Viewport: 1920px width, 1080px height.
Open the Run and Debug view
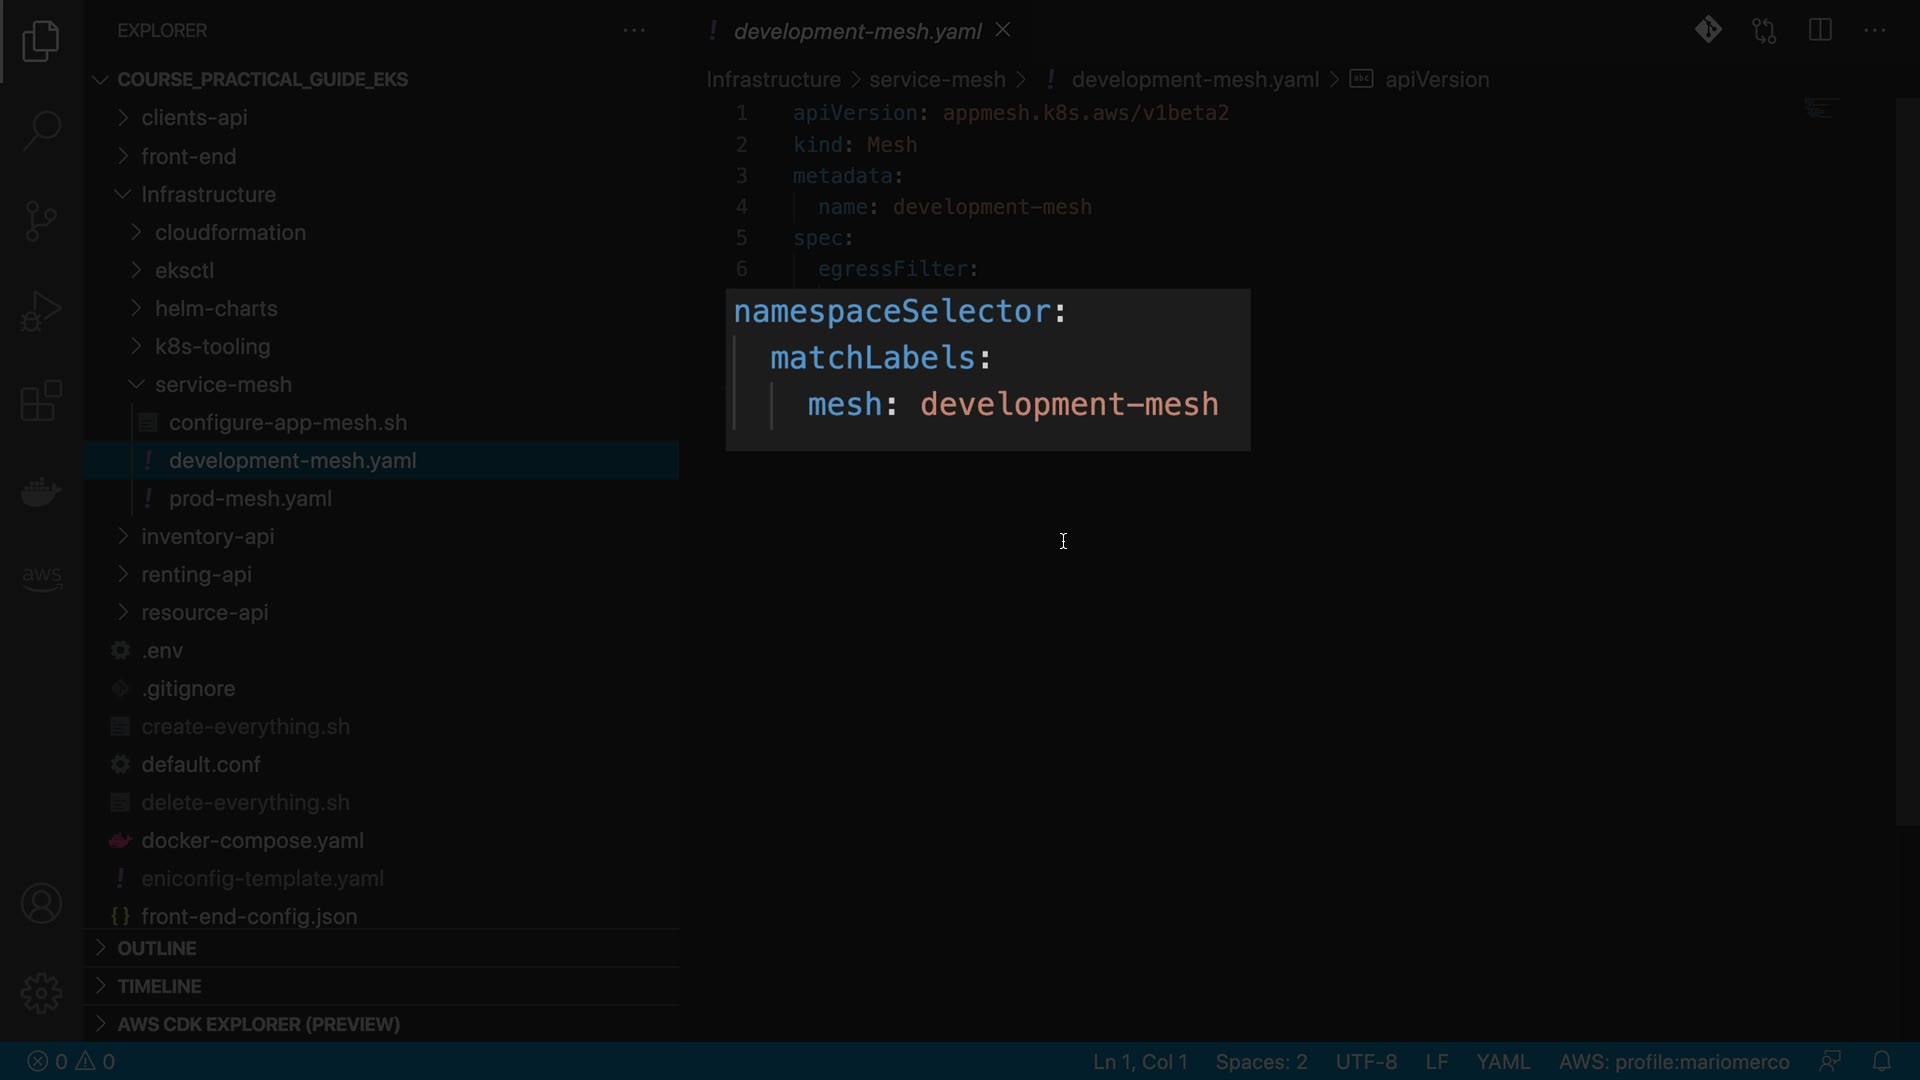pyautogui.click(x=41, y=311)
